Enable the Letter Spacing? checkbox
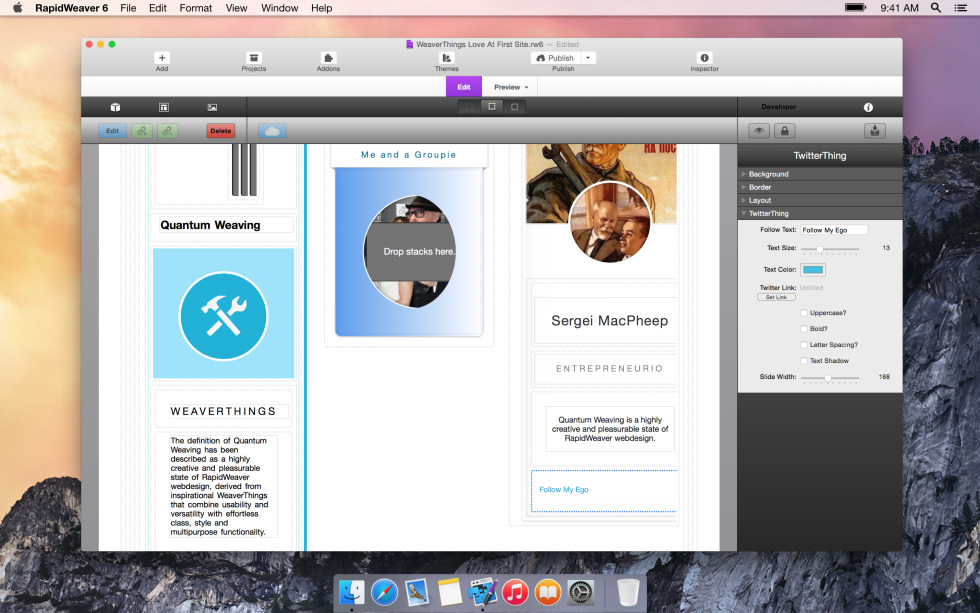 pos(804,344)
